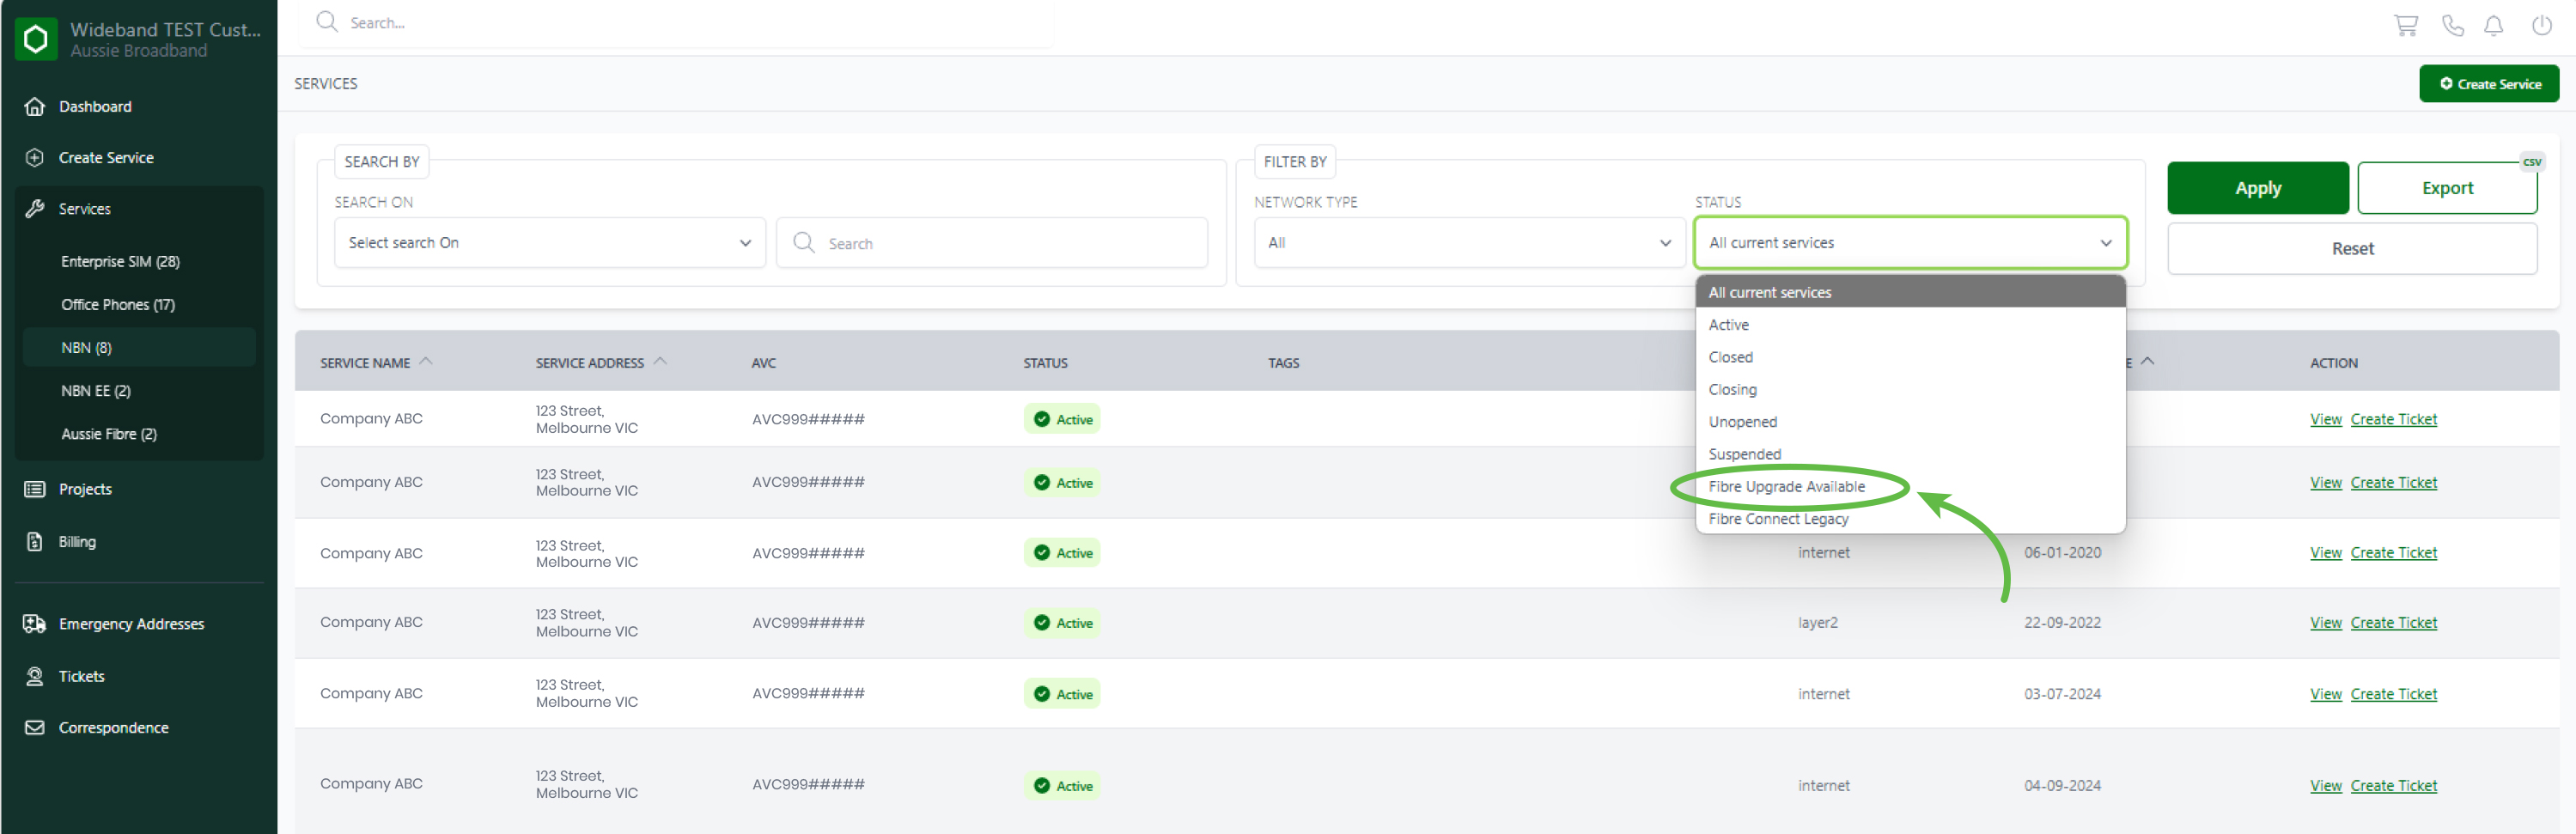Click the Export CSV button
The height and width of the screenshot is (834, 2576).
coord(2446,188)
